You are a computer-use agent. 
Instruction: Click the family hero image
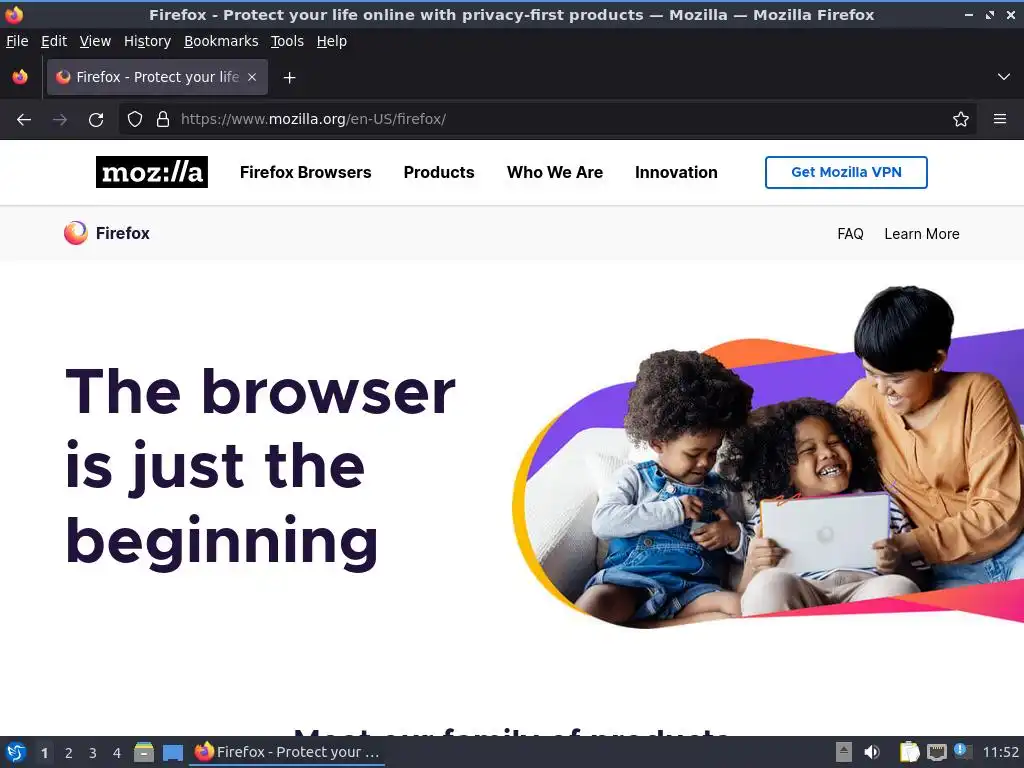pyautogui.click(x=768, y=457)
